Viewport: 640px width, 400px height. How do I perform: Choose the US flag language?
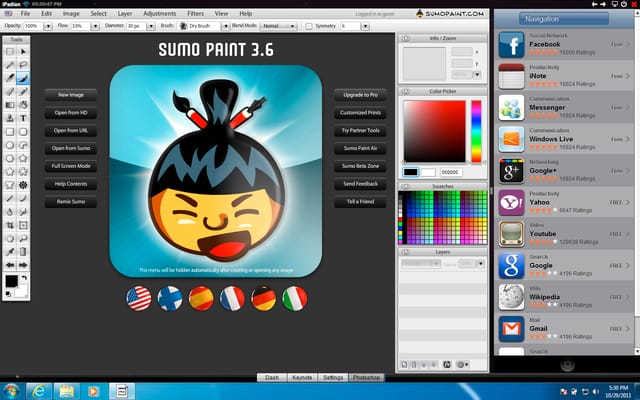139,298
